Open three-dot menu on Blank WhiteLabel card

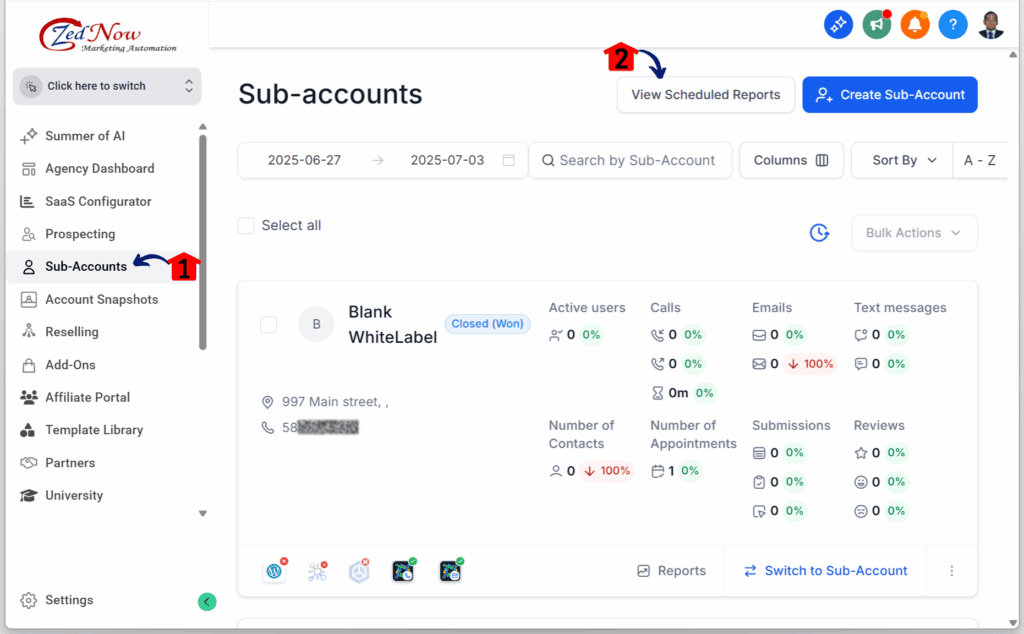(x=952, y=571)
